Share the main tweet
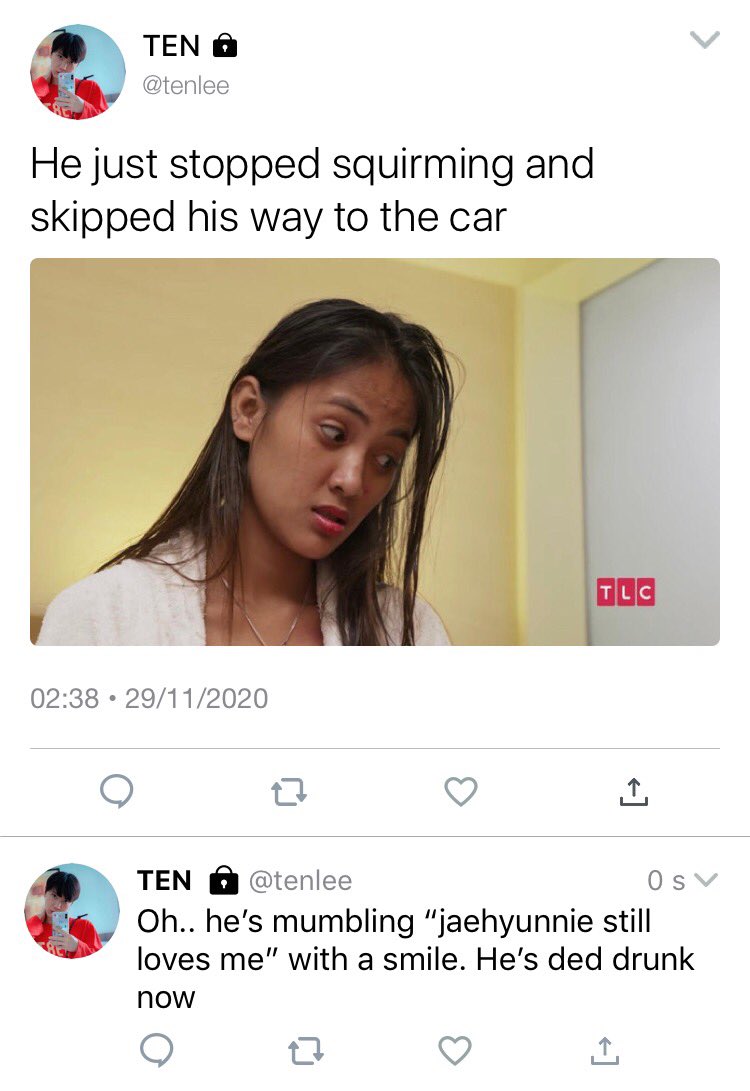The image size is (750, 1091). tap(633, 792)
